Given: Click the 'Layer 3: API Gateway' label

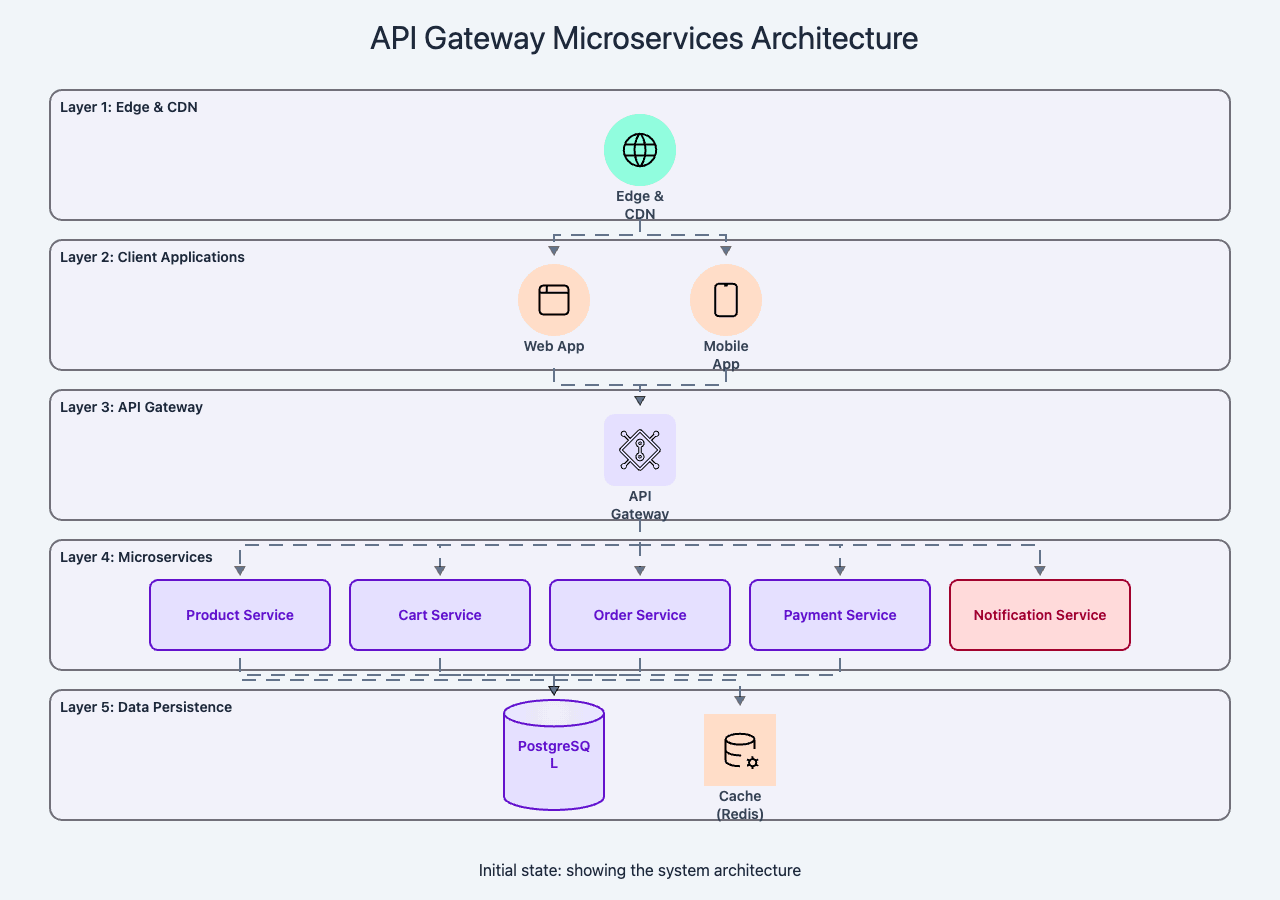Looking at the screenshot, I should pos(131,407).
